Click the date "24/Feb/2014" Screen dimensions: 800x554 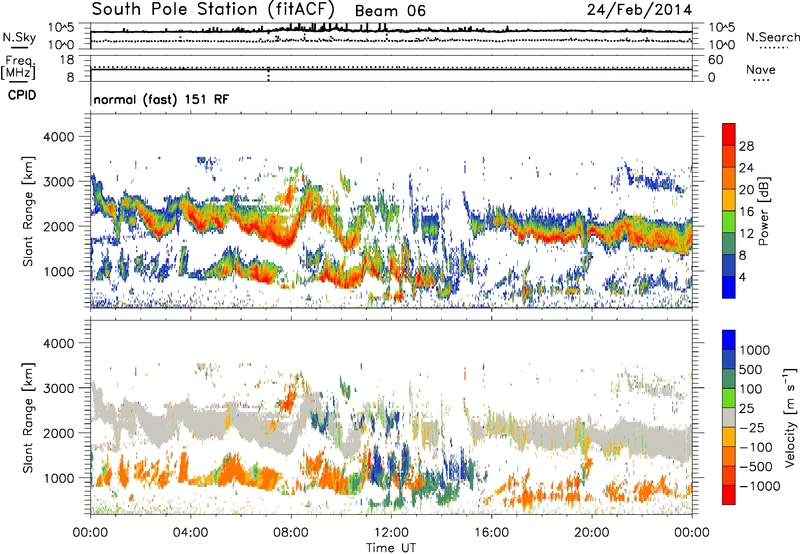(x=639, y=10)
